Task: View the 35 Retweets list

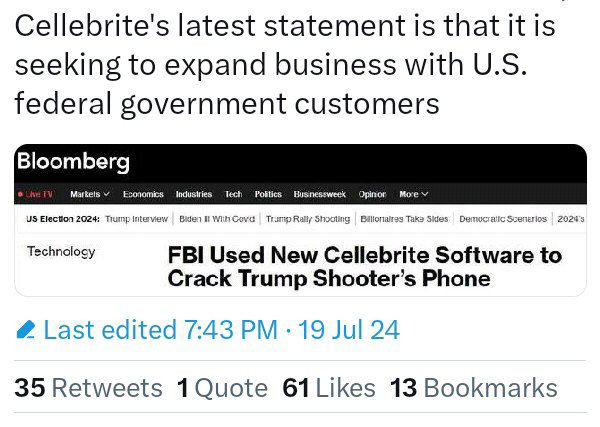Action: coord(88,388)
